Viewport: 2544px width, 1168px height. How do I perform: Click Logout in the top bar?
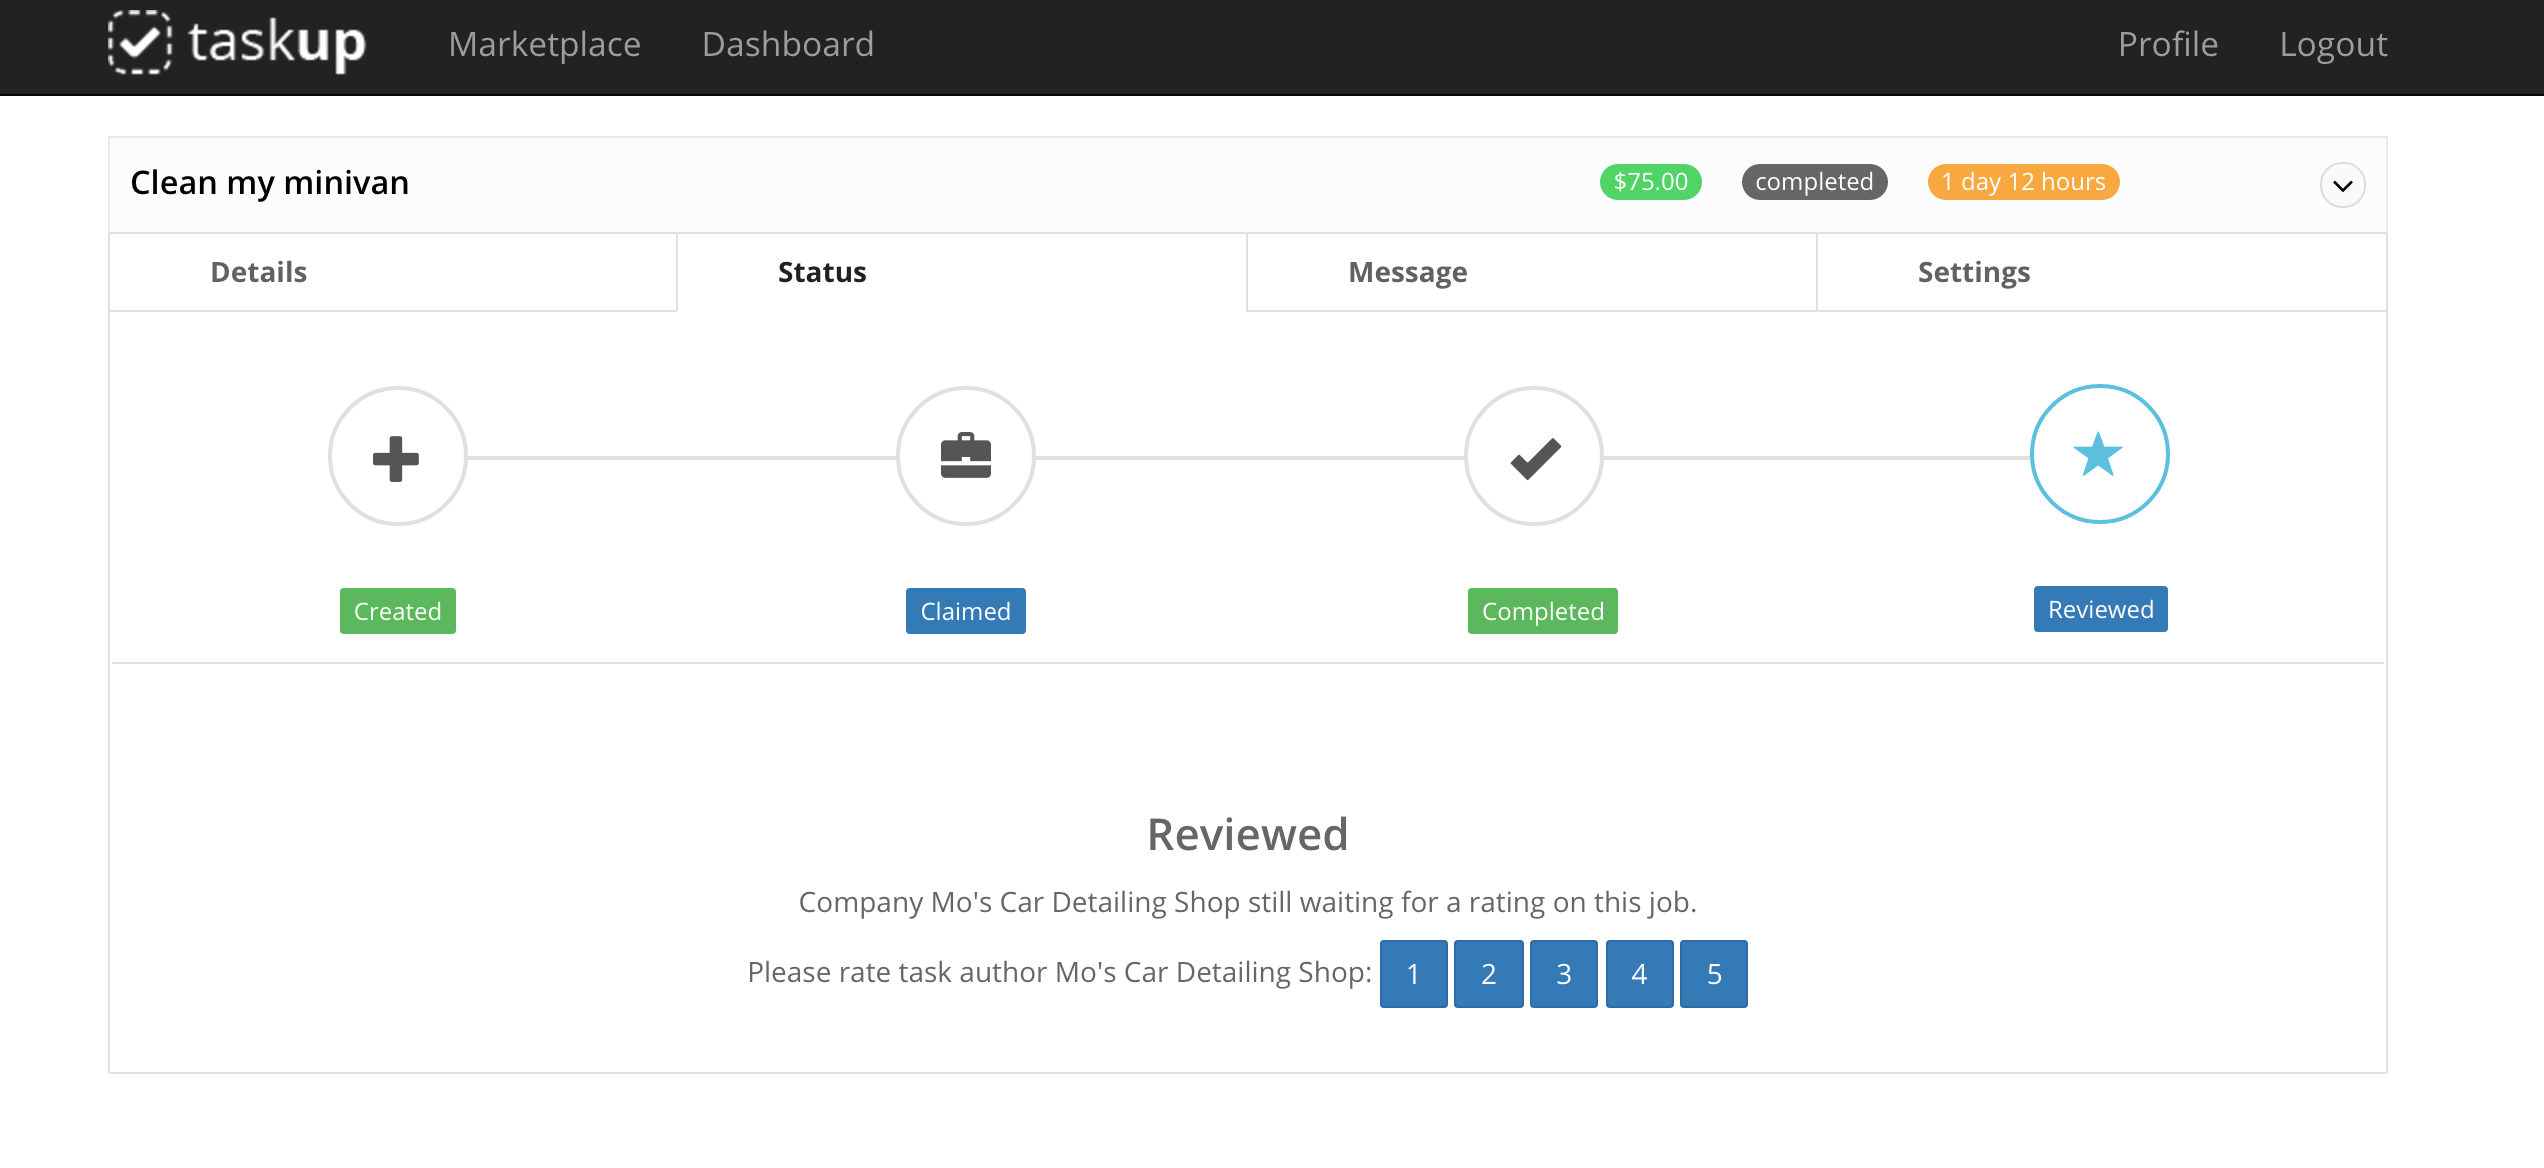click(x=2333, y=44)
